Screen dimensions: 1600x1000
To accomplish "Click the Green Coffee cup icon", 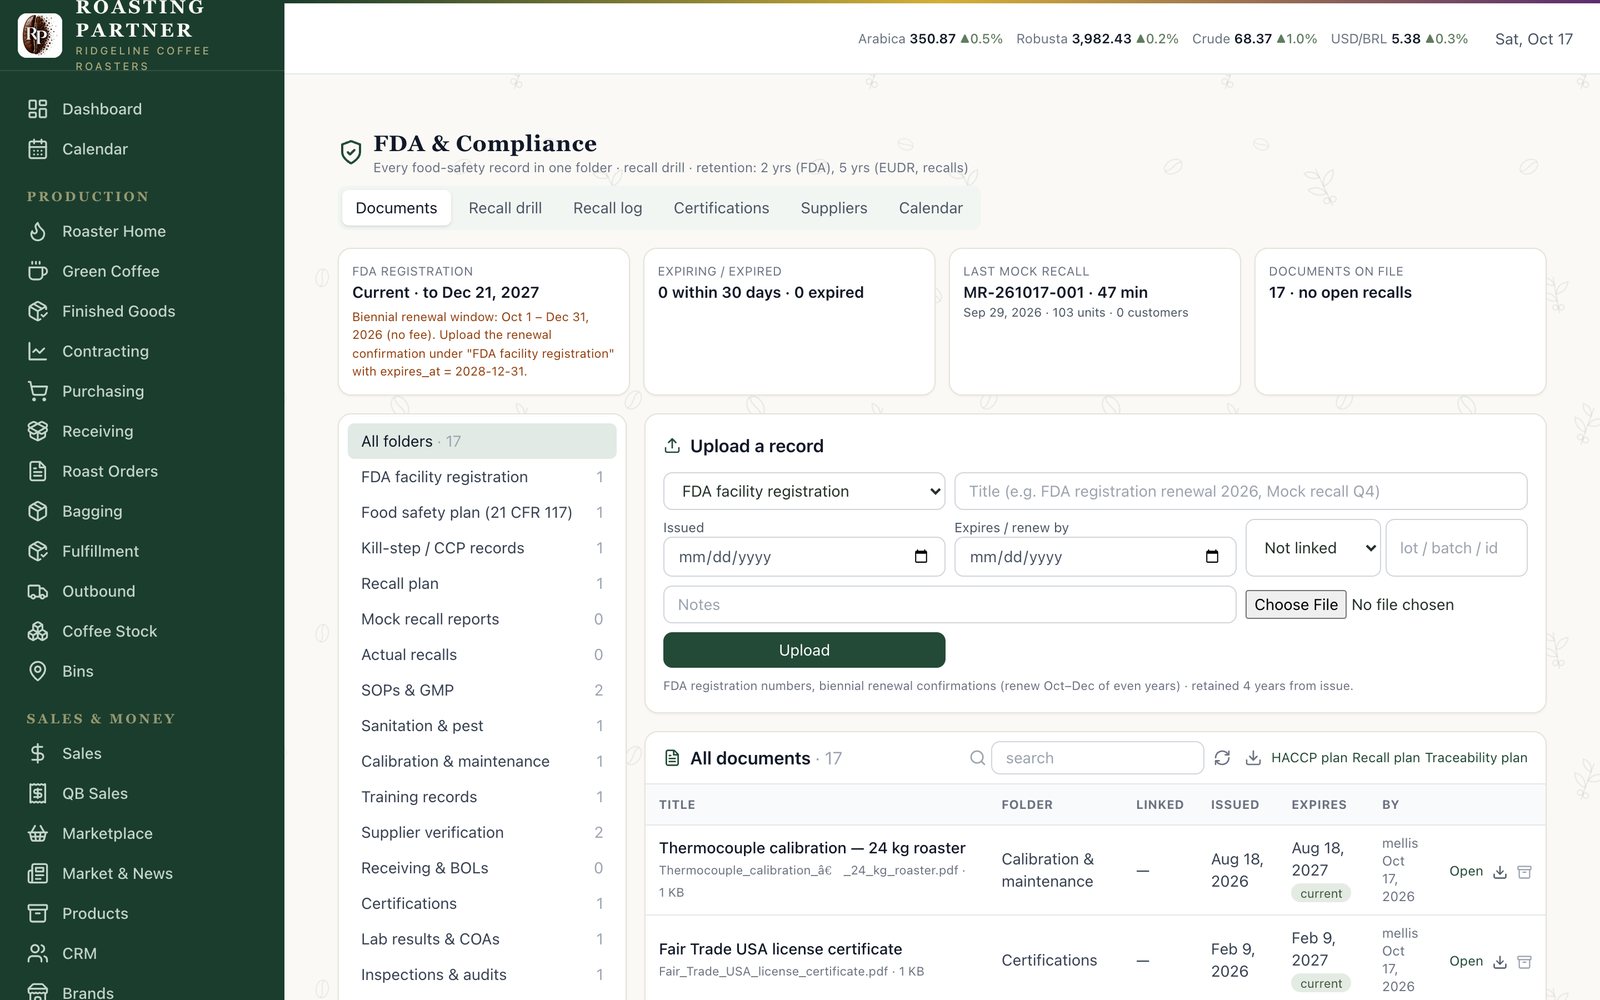I will (38, 271).
